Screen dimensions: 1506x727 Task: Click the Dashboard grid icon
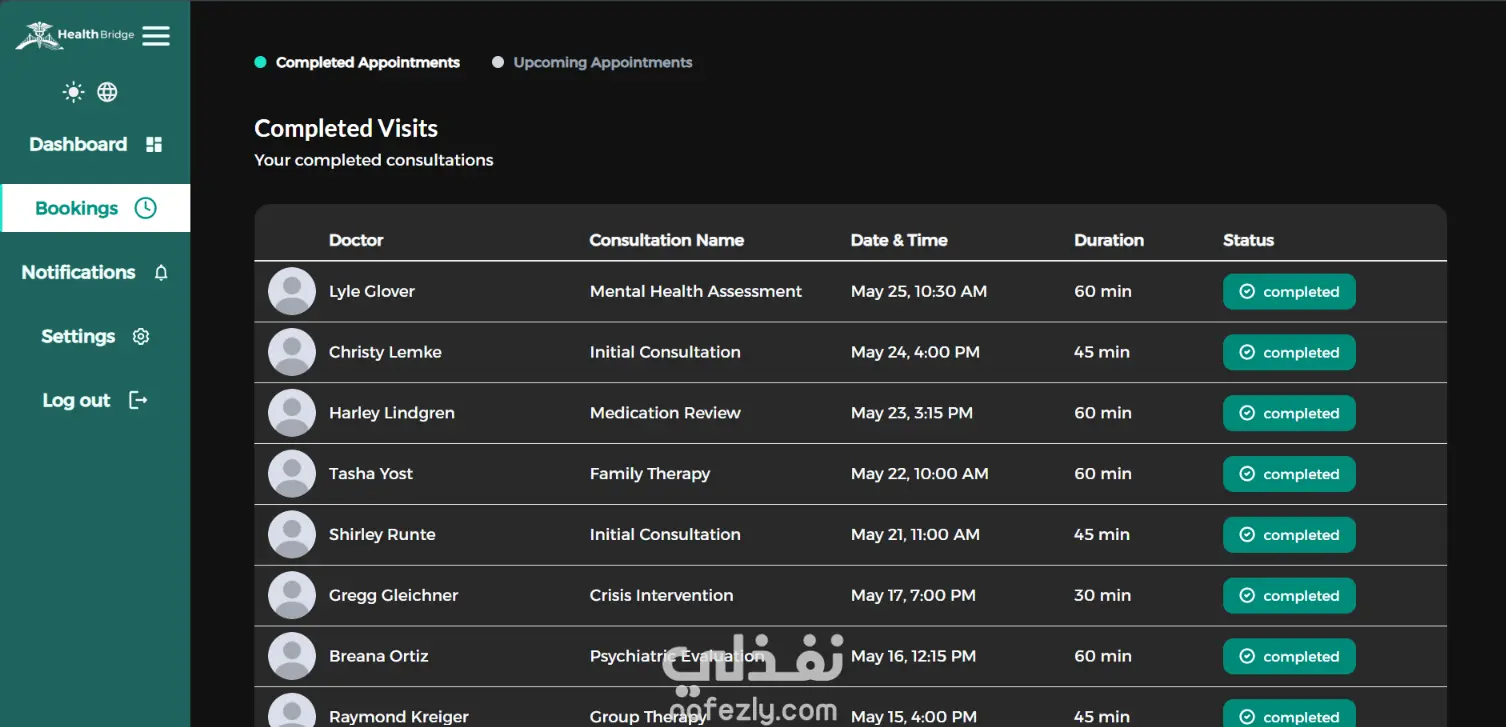coord(154,145)
